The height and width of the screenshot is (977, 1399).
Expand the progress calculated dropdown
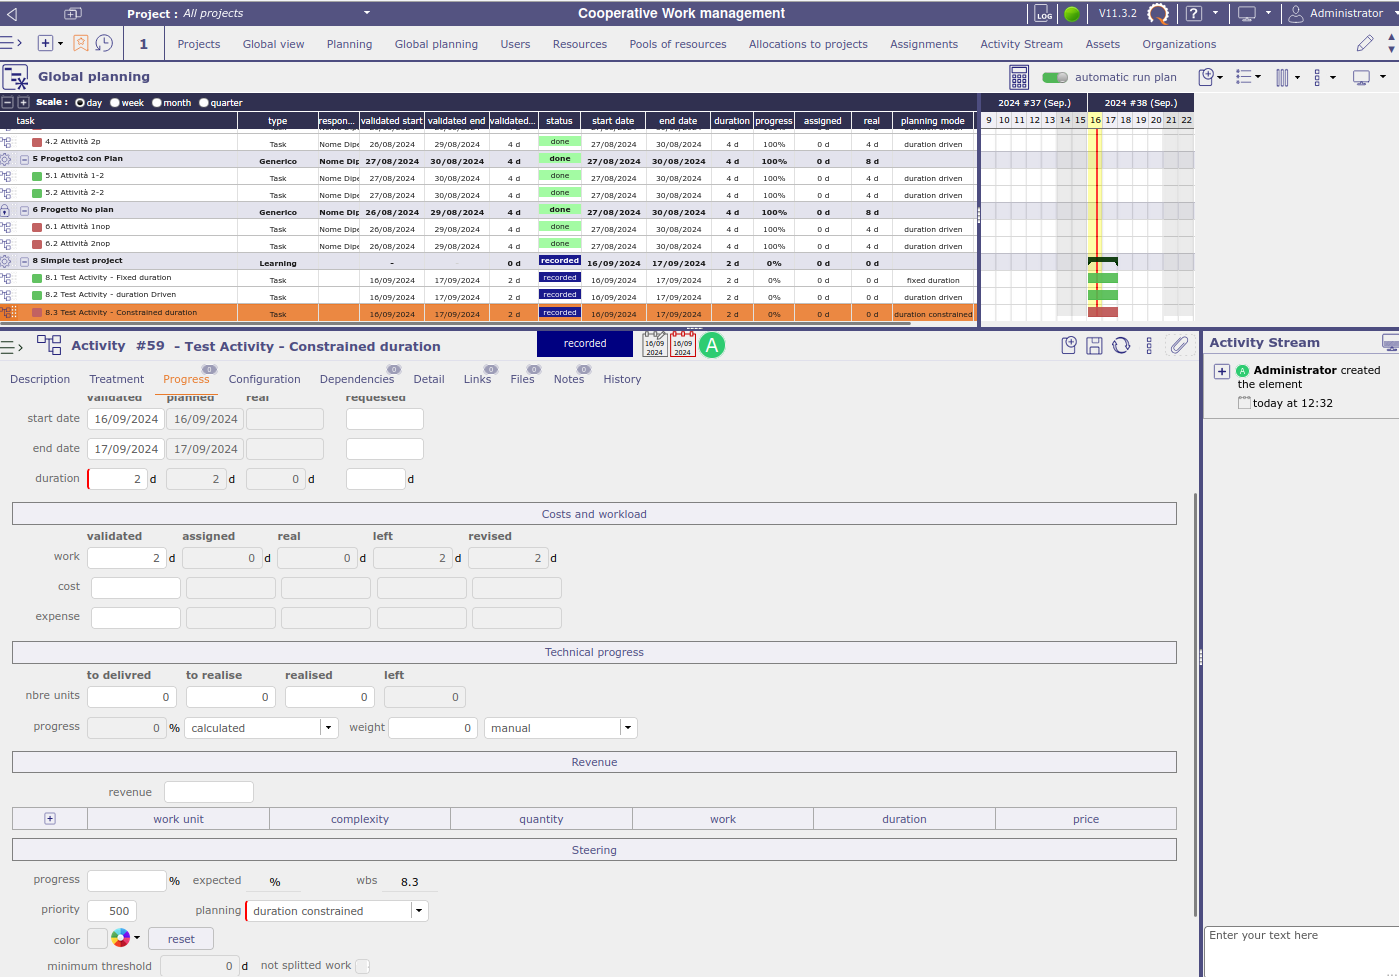coord(328,728)
